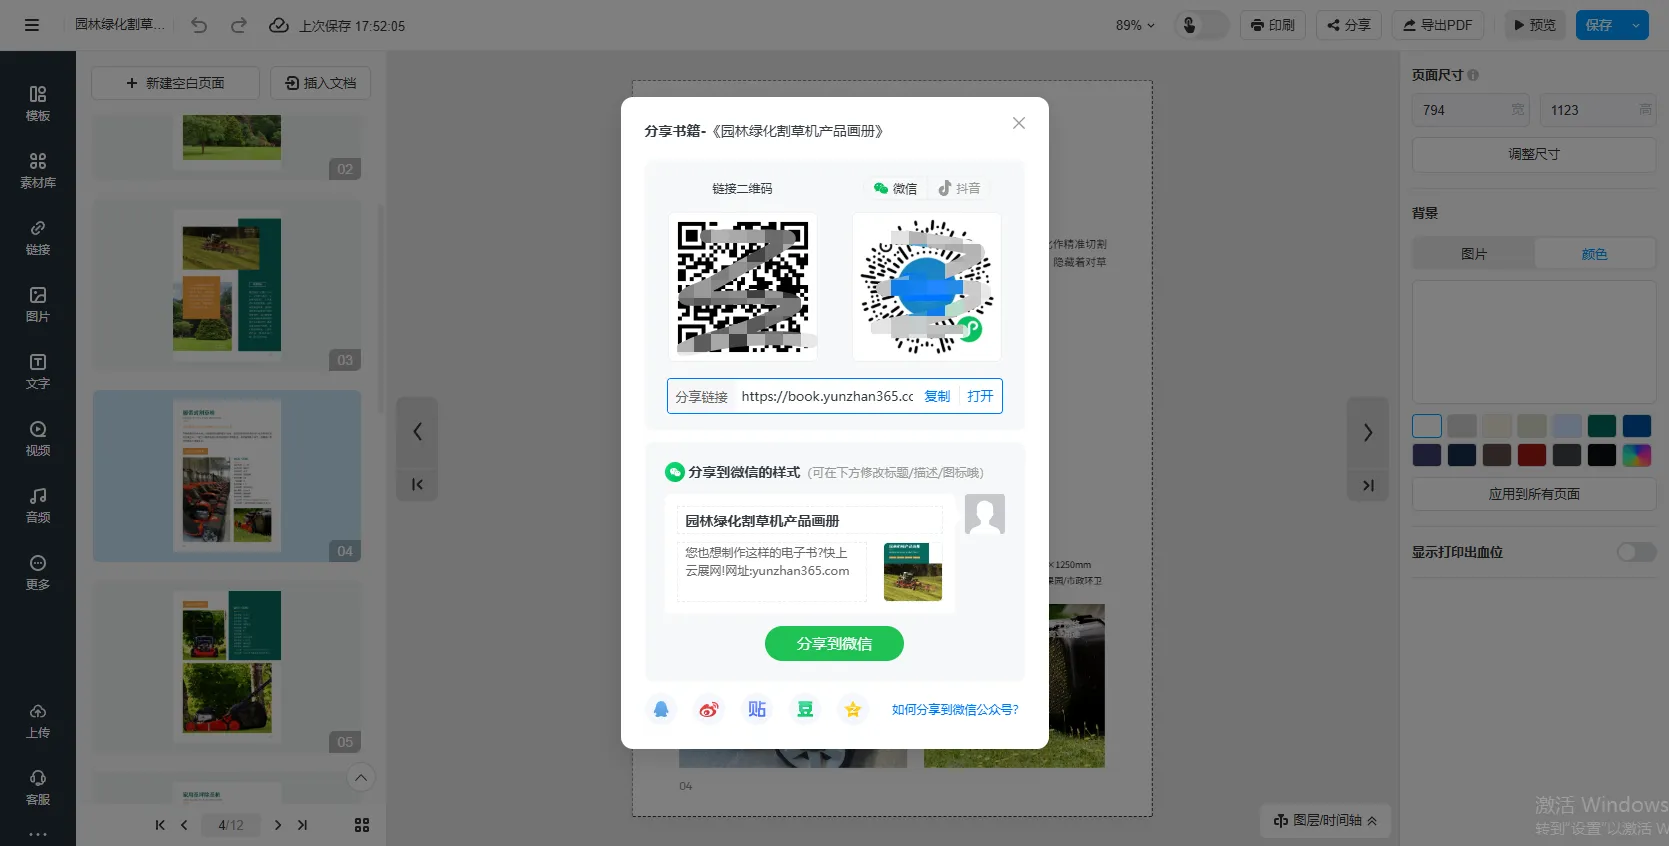Open the 素材库 asset library panel
Screen dimensions: 1669x846
(x=38, y=170)
